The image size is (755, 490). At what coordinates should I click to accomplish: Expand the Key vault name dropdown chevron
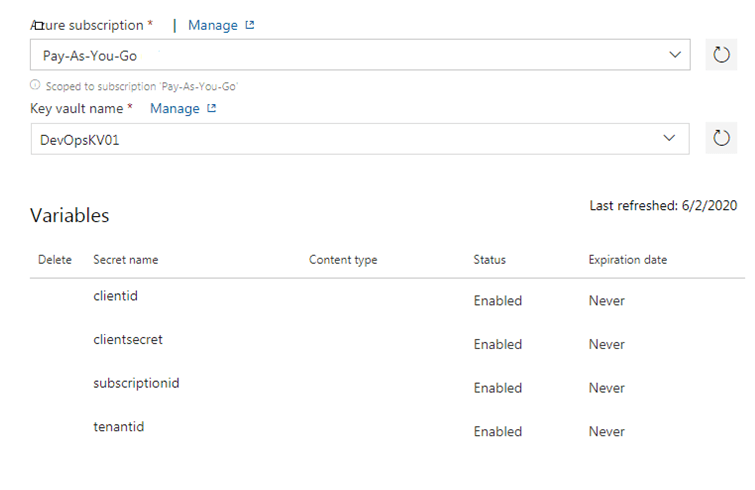tap(670, 139)
